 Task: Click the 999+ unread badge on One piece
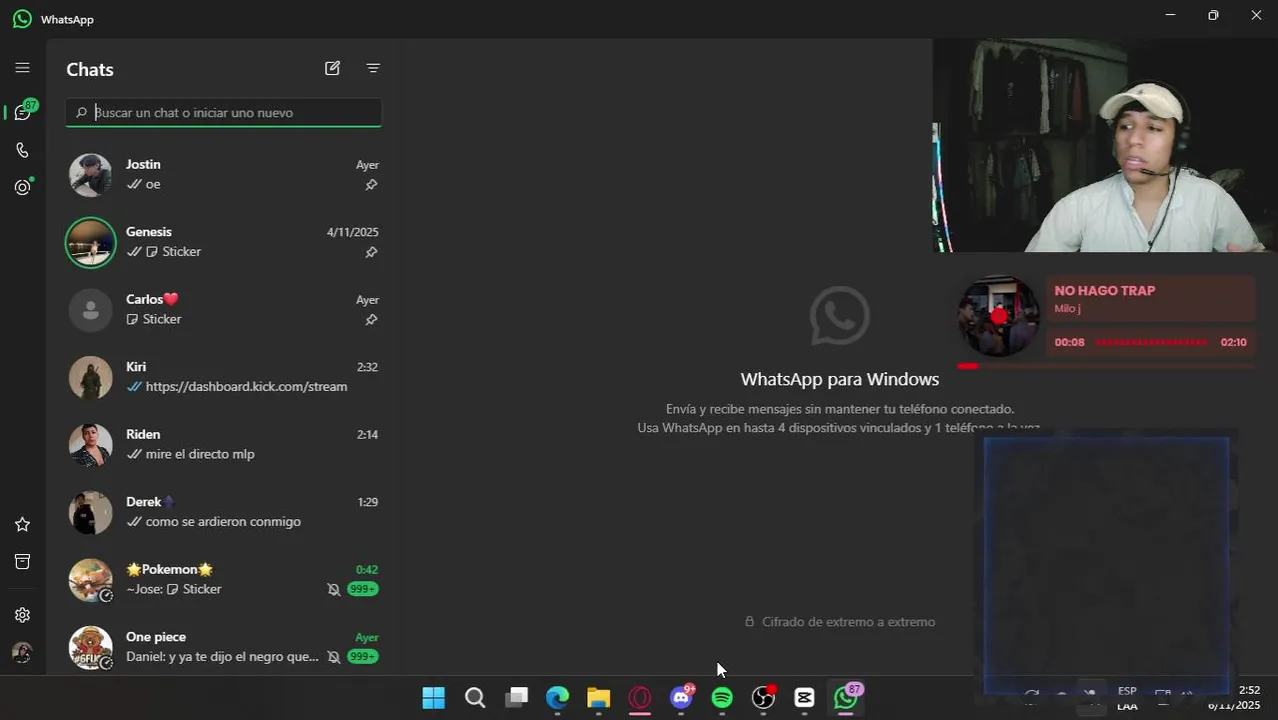[362, 657]
